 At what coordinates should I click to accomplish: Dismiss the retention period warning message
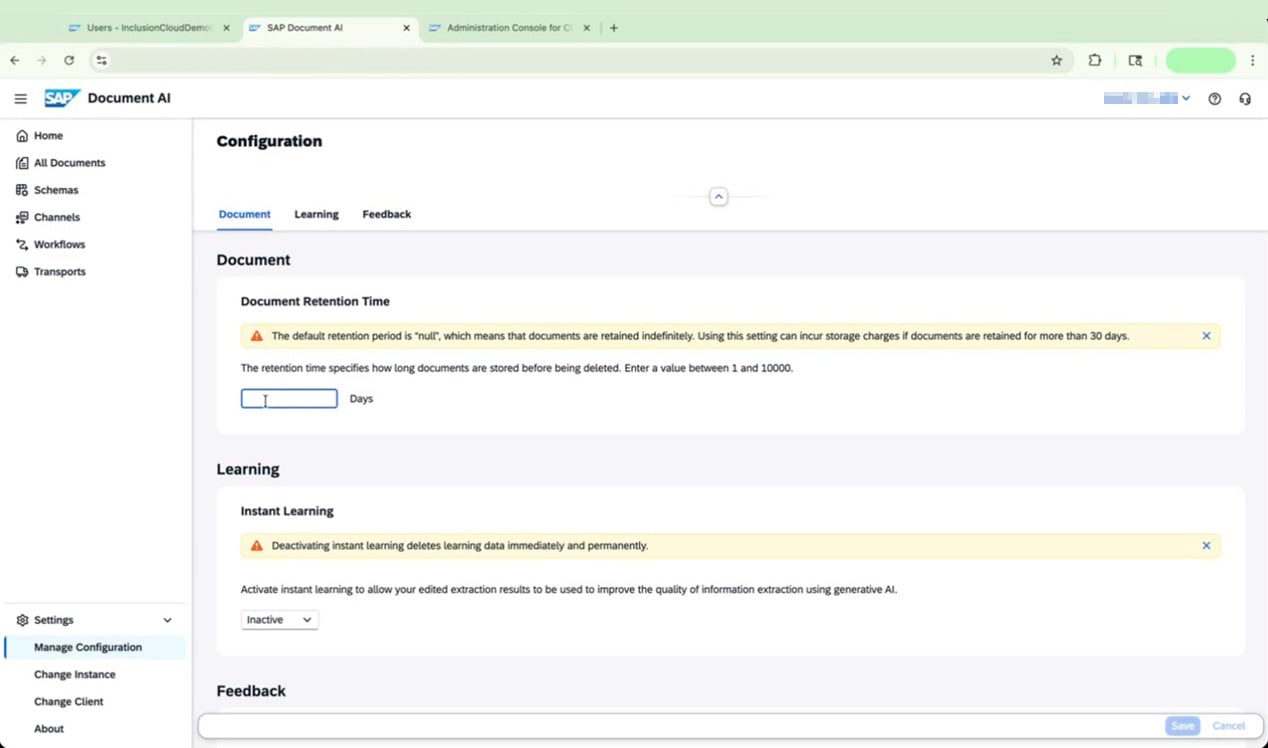point(1206,336)
